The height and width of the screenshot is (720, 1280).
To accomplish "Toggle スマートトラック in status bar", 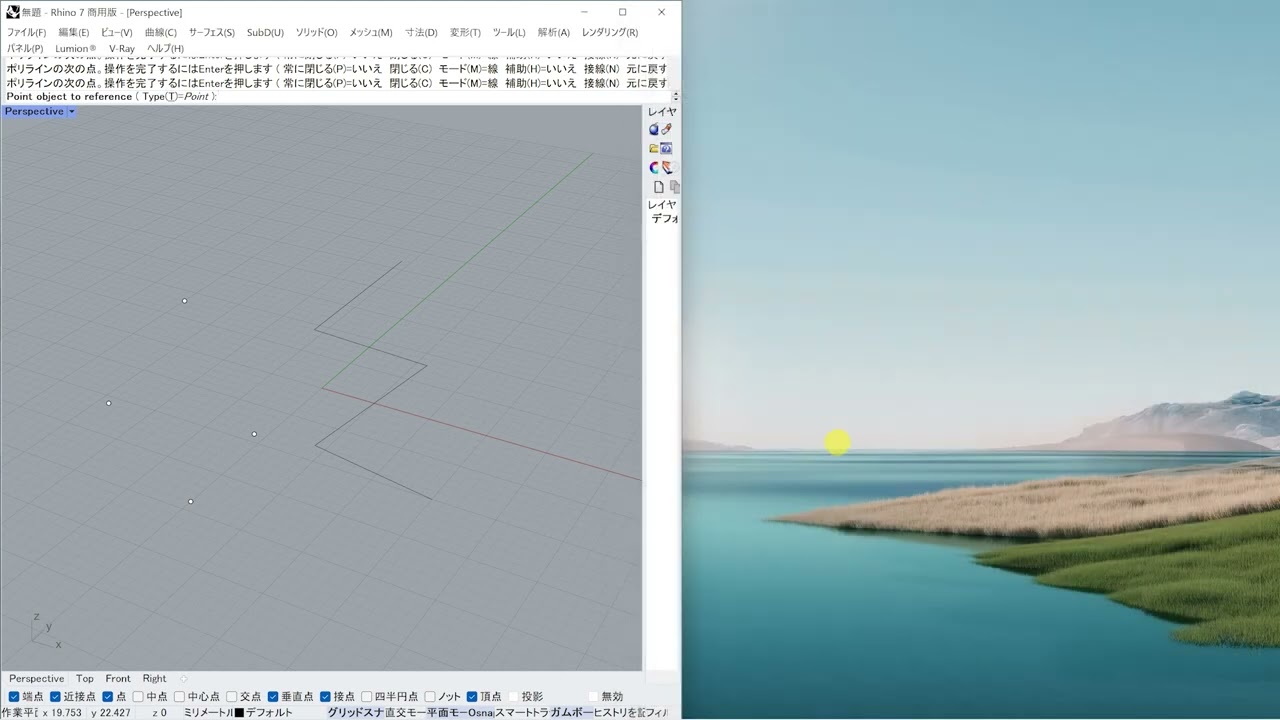I will pyautogui.click(x=522, y=713).
